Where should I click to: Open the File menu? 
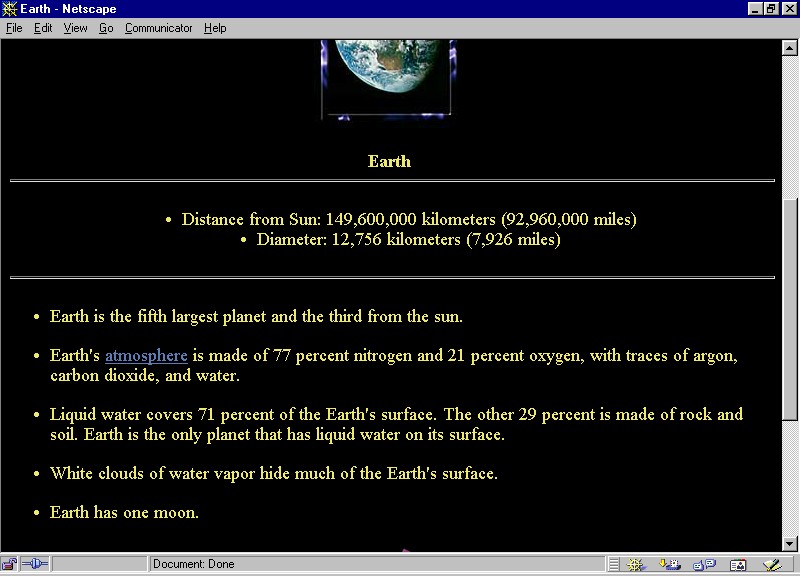(14, 28)
